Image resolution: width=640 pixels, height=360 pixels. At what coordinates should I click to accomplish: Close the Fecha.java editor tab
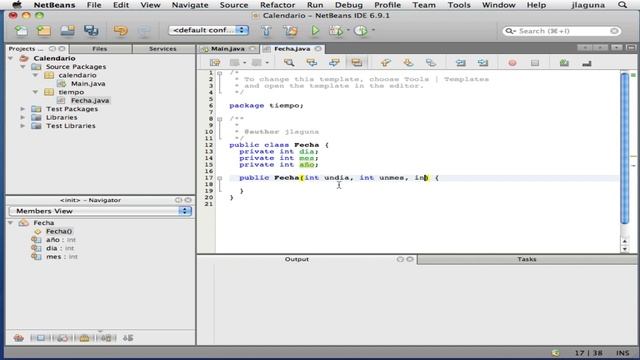tap(318, 49)
